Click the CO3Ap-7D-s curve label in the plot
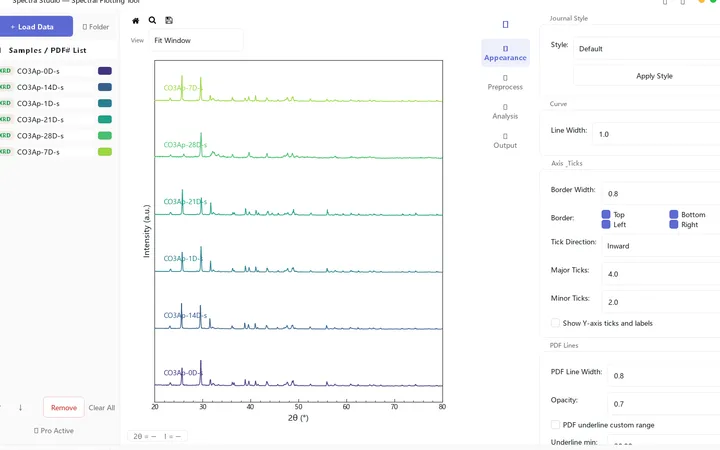This screenshot has width=720, height=450. coord(183,88)
